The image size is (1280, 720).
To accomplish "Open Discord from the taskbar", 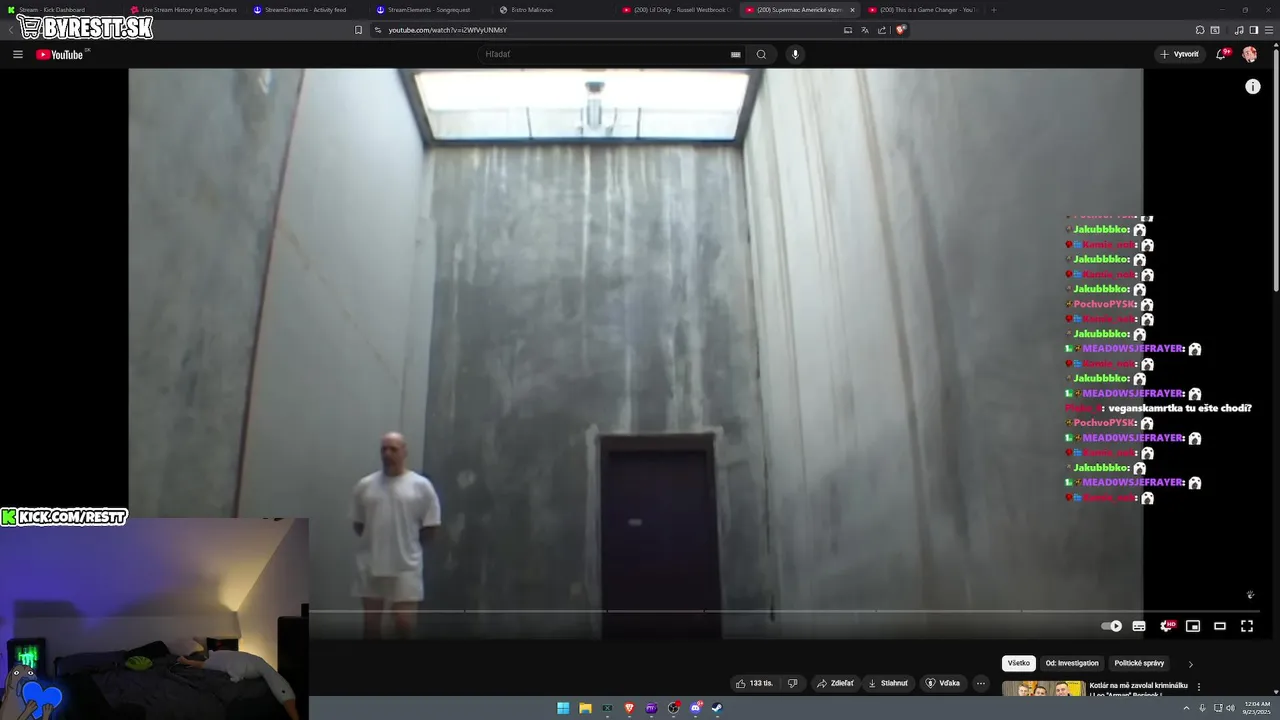I will (x=695, y=708).
